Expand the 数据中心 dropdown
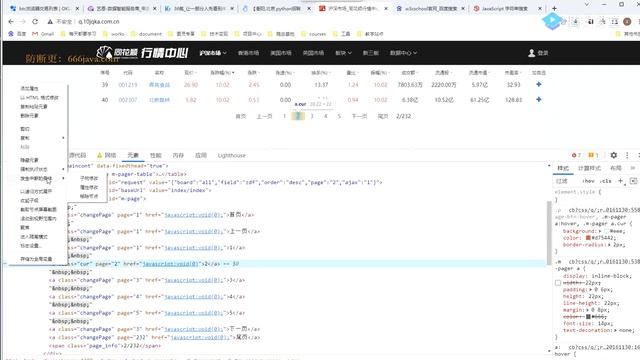Viewport: 640px width, 360px height. pos(403,53)
